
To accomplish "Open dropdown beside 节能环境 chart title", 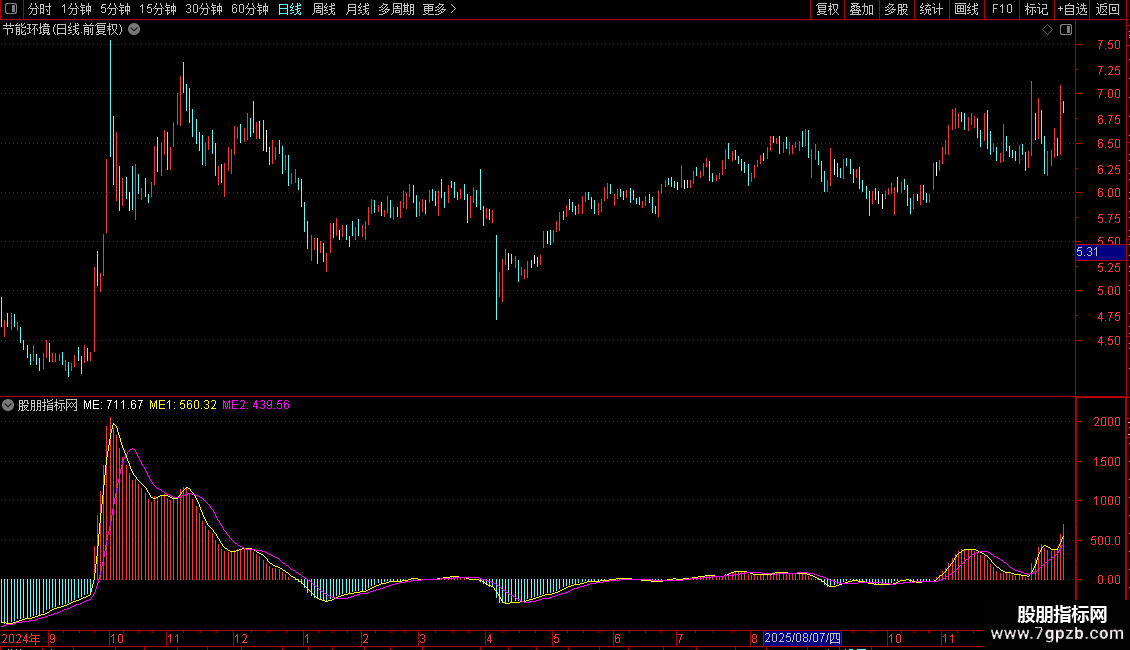I will 134,30.
